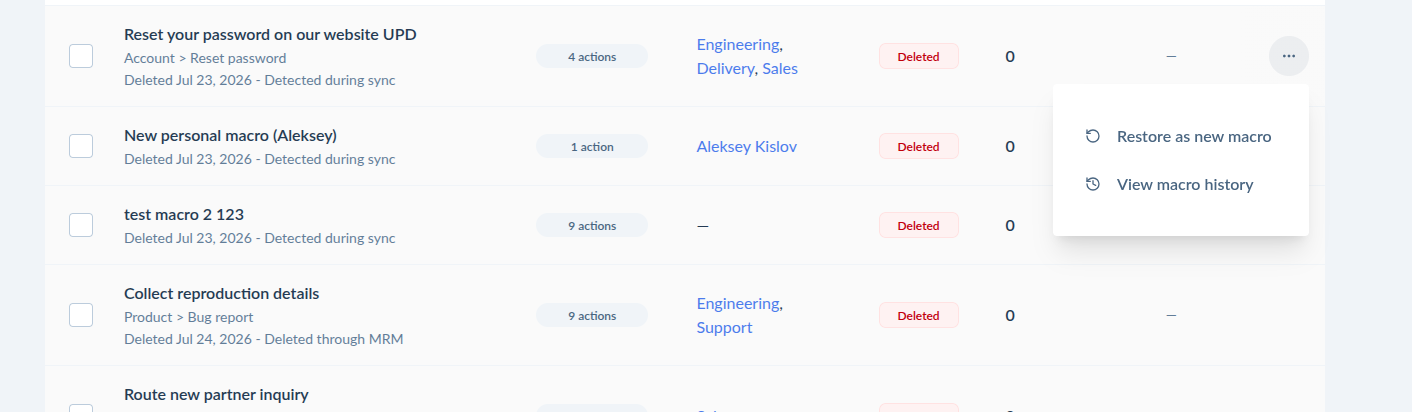Screen dimensions: 1412x412
Task: Click Engineering link in Reset password row
Action: (738, 44)
